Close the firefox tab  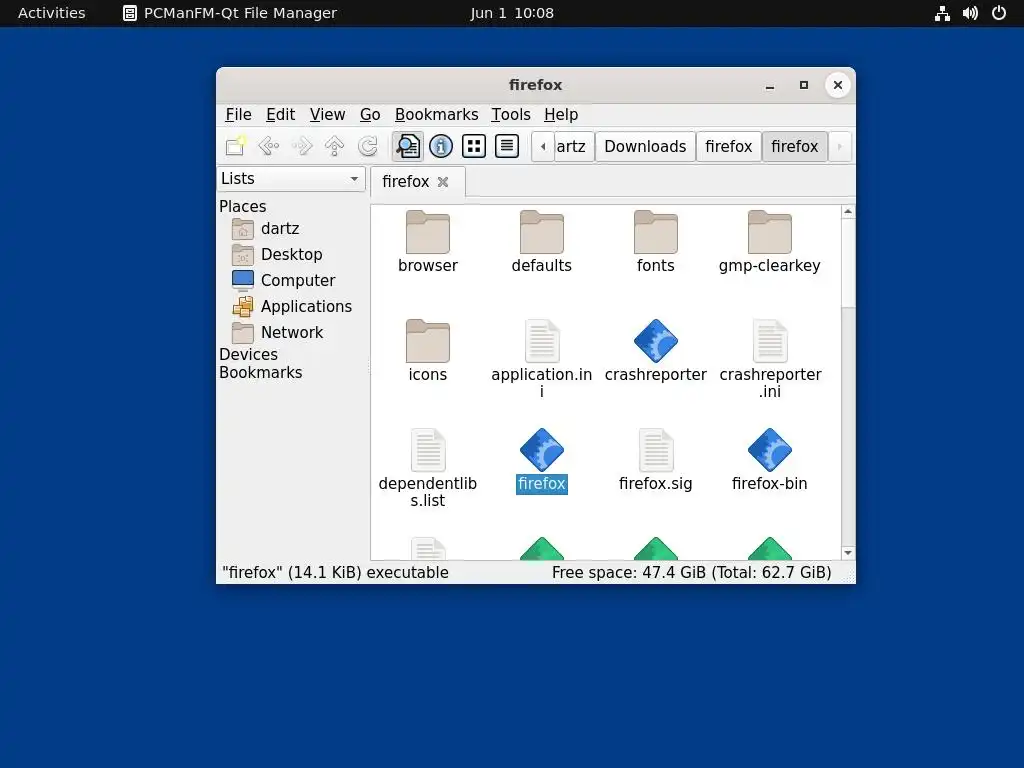coord(443,182)
